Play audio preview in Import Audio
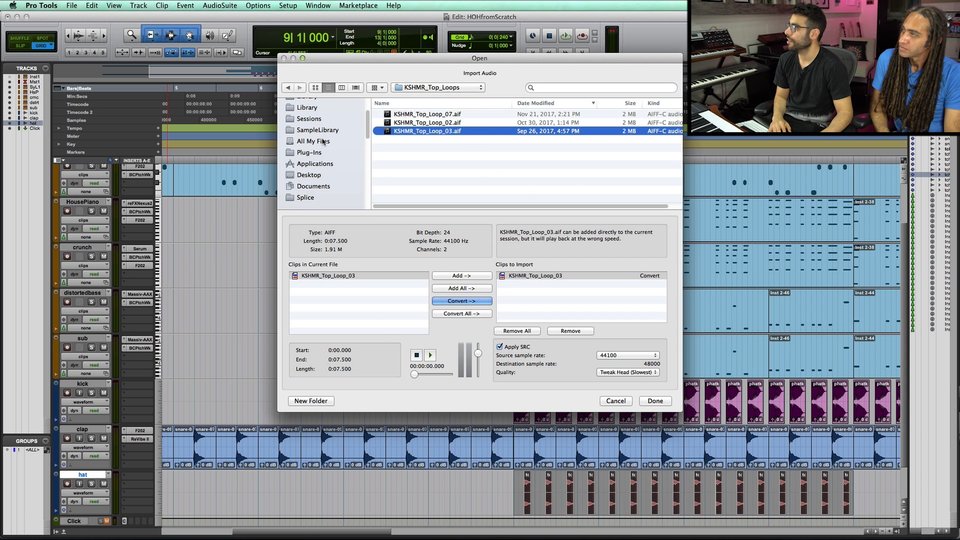The height and width of the screenshot is (540, 960). tap(430, 355)
